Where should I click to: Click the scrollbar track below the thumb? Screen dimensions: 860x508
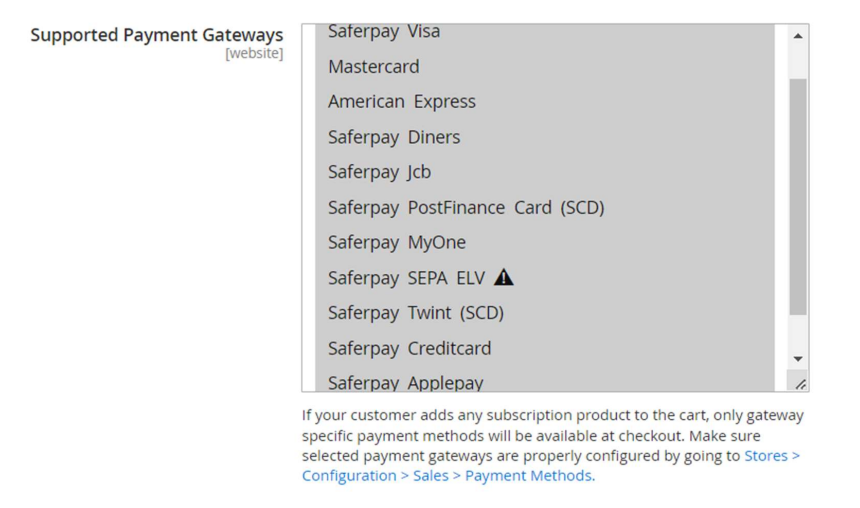pyautogui.click(x=797, y=332)
